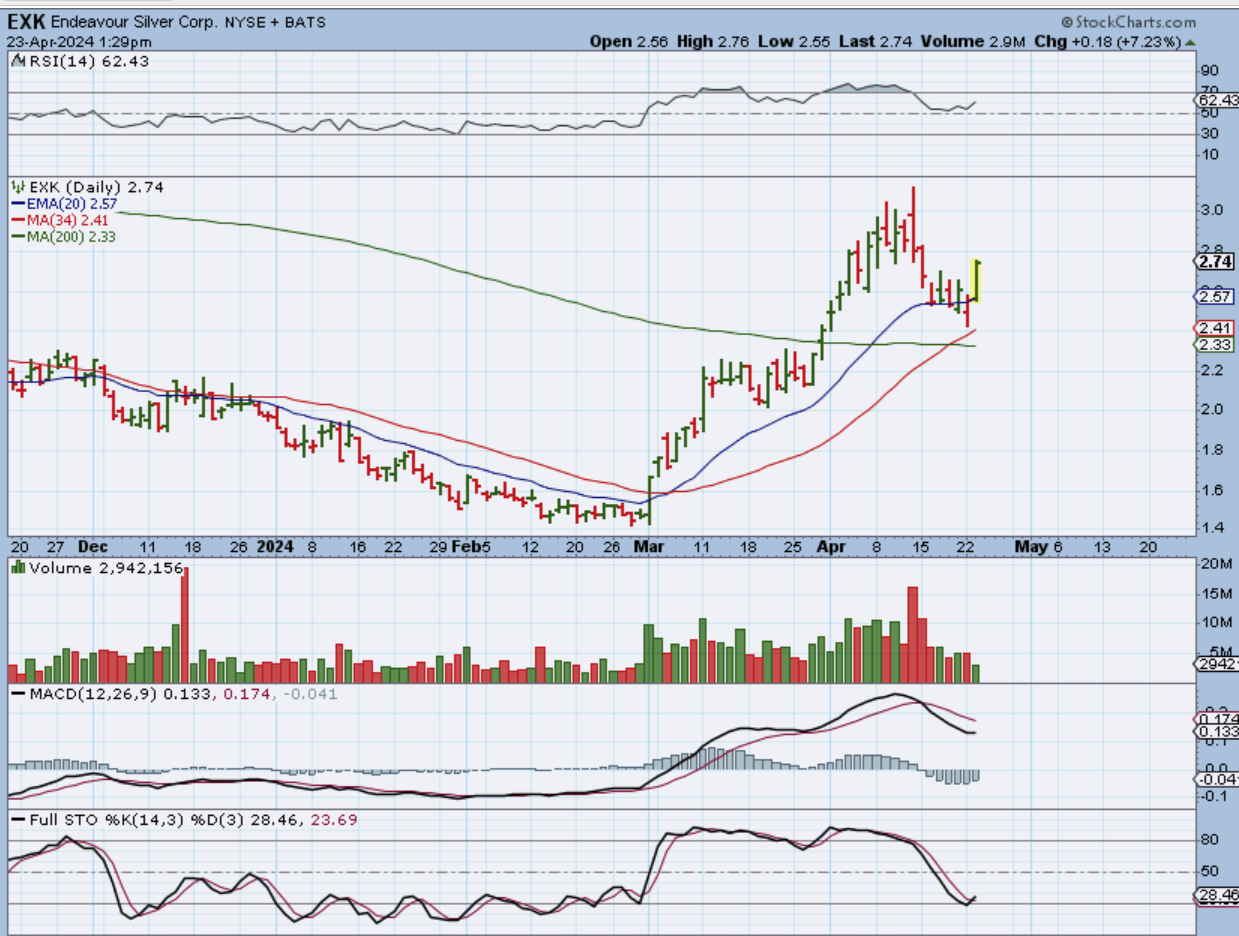Click the 3.0 price axis label
This screenshot has width=1239, height=936.
point(1212,209)
